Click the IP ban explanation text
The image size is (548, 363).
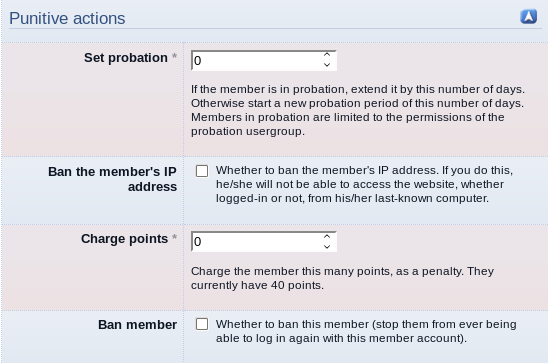(x=364, y=184)
